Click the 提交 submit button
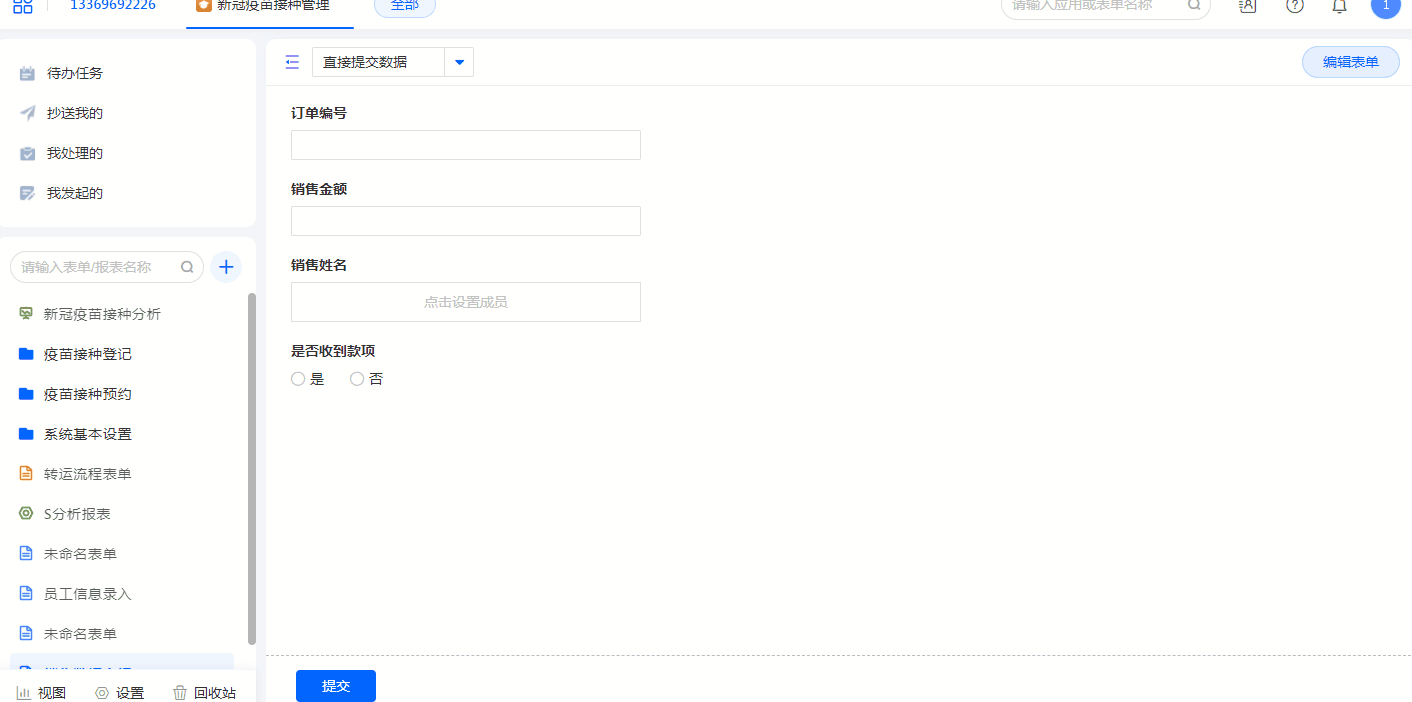 point(336,686)
